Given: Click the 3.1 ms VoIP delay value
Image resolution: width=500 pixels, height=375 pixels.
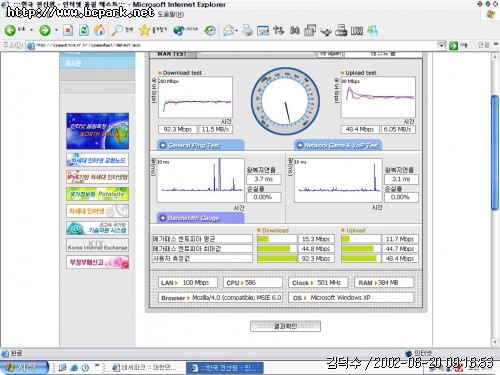Looking at the screenshot, I should click(x=401, y=179).
